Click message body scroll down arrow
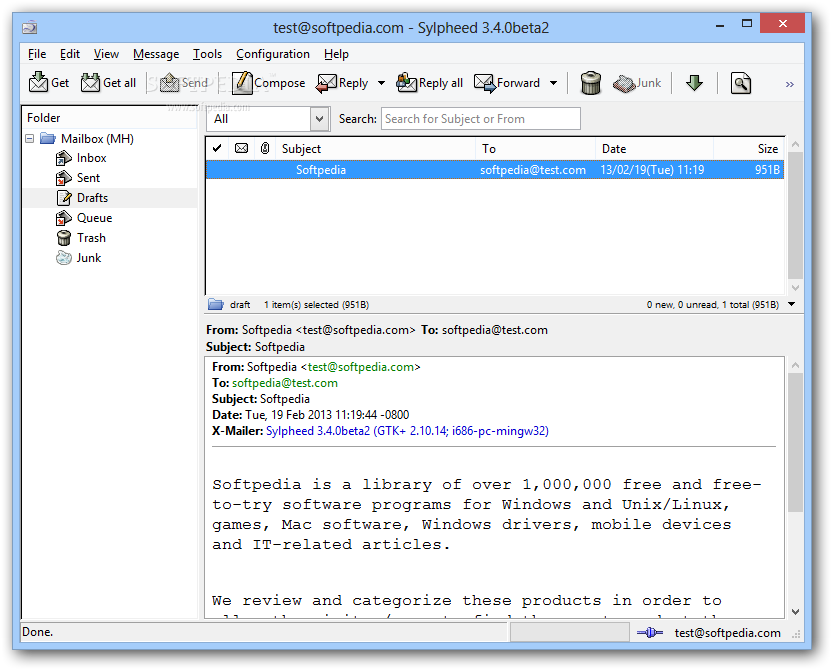 [795, 612]
